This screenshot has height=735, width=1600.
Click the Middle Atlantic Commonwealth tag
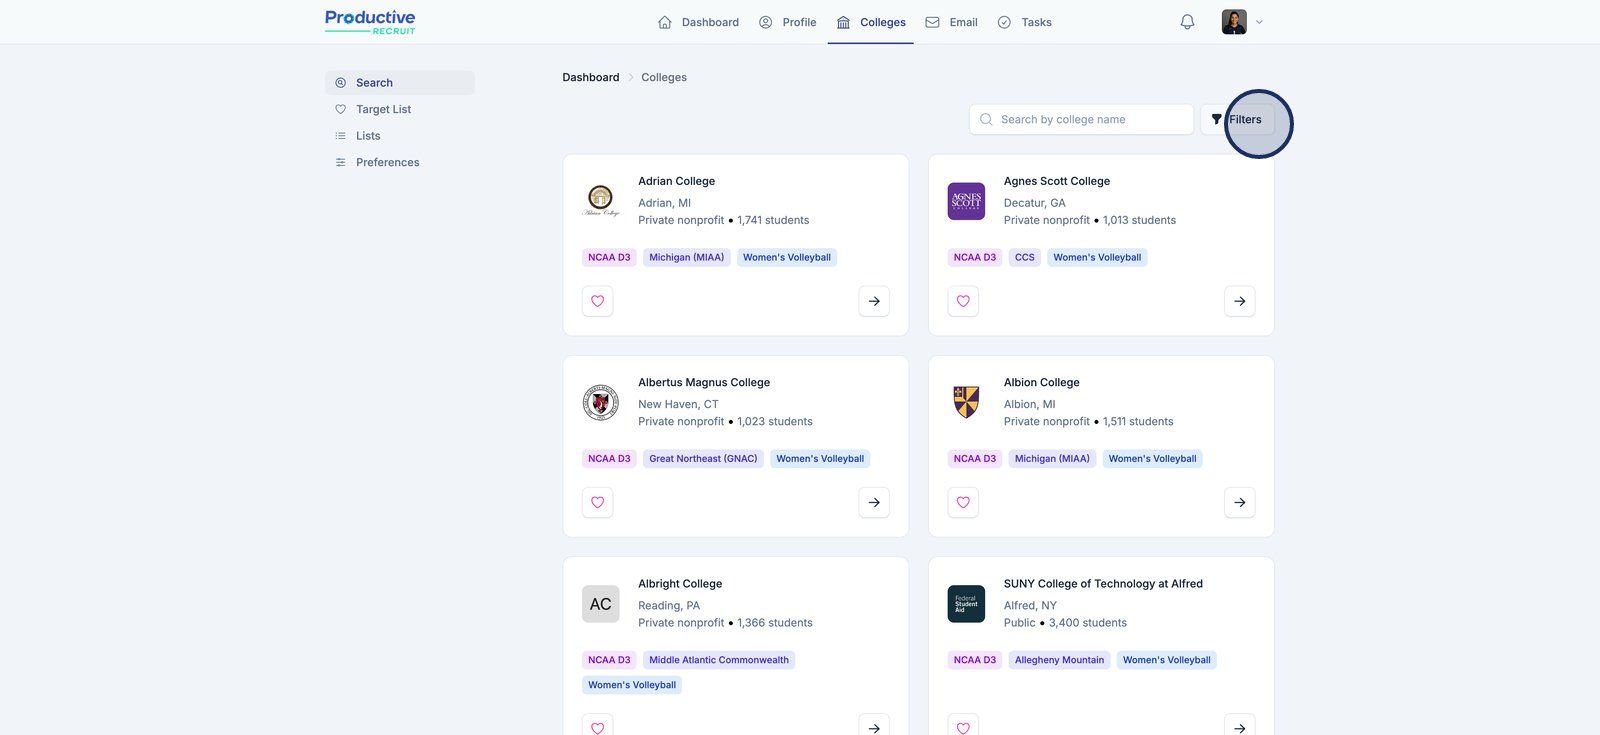coord(719,660)
